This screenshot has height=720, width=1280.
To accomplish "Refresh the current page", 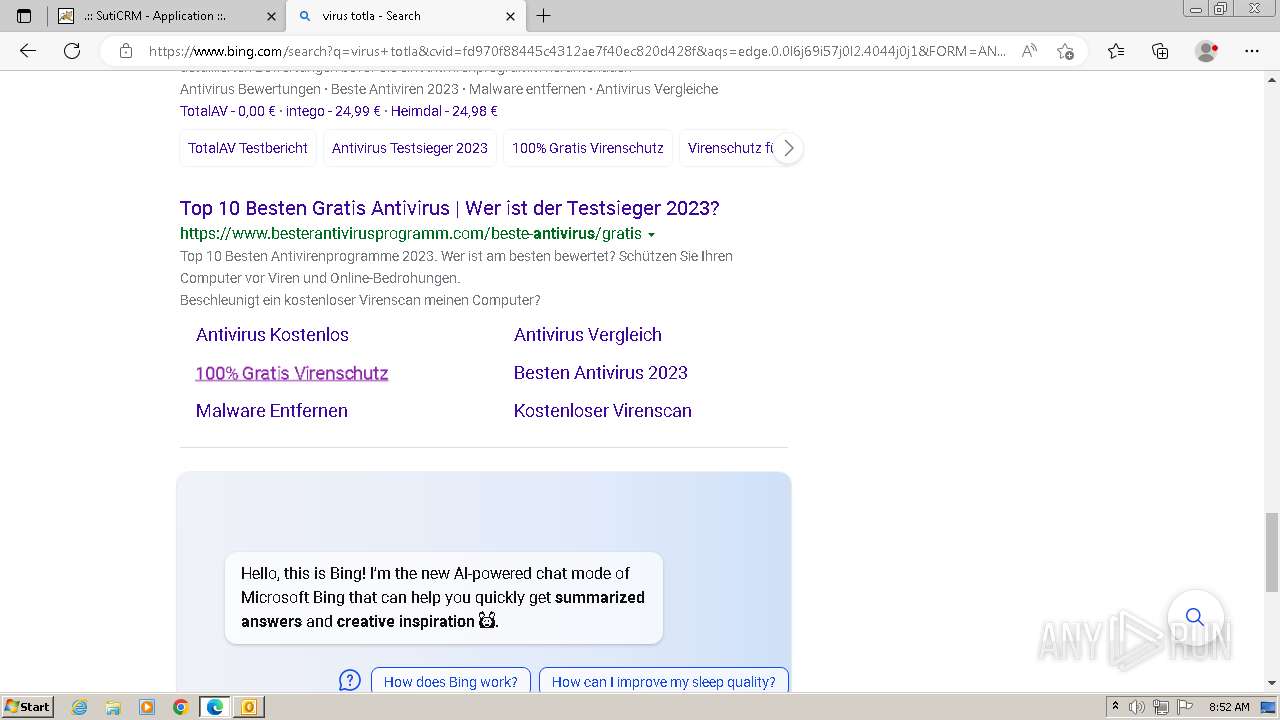I will tap(72, 51).
